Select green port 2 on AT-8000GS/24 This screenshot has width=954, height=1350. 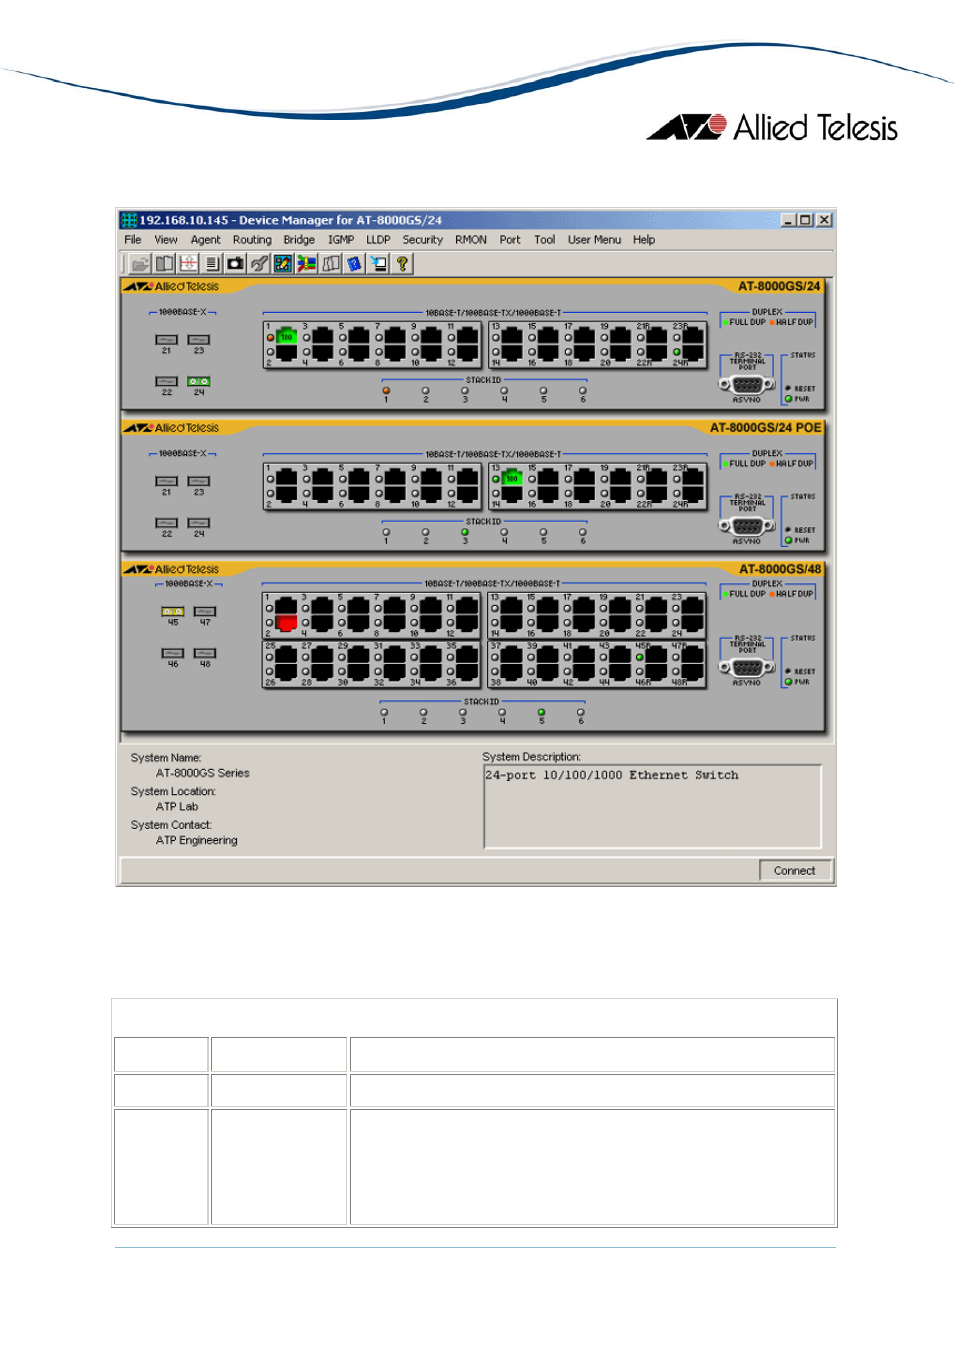click(286, 338)
